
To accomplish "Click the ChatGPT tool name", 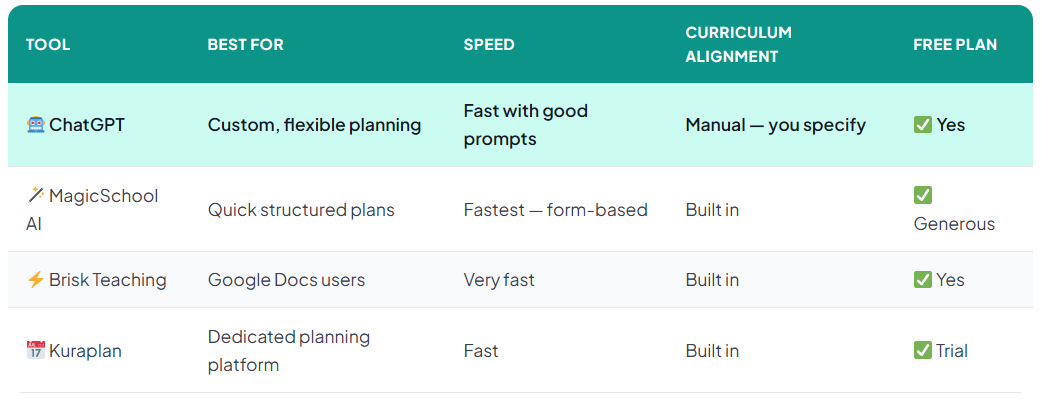I will click(x=89, y=125).
